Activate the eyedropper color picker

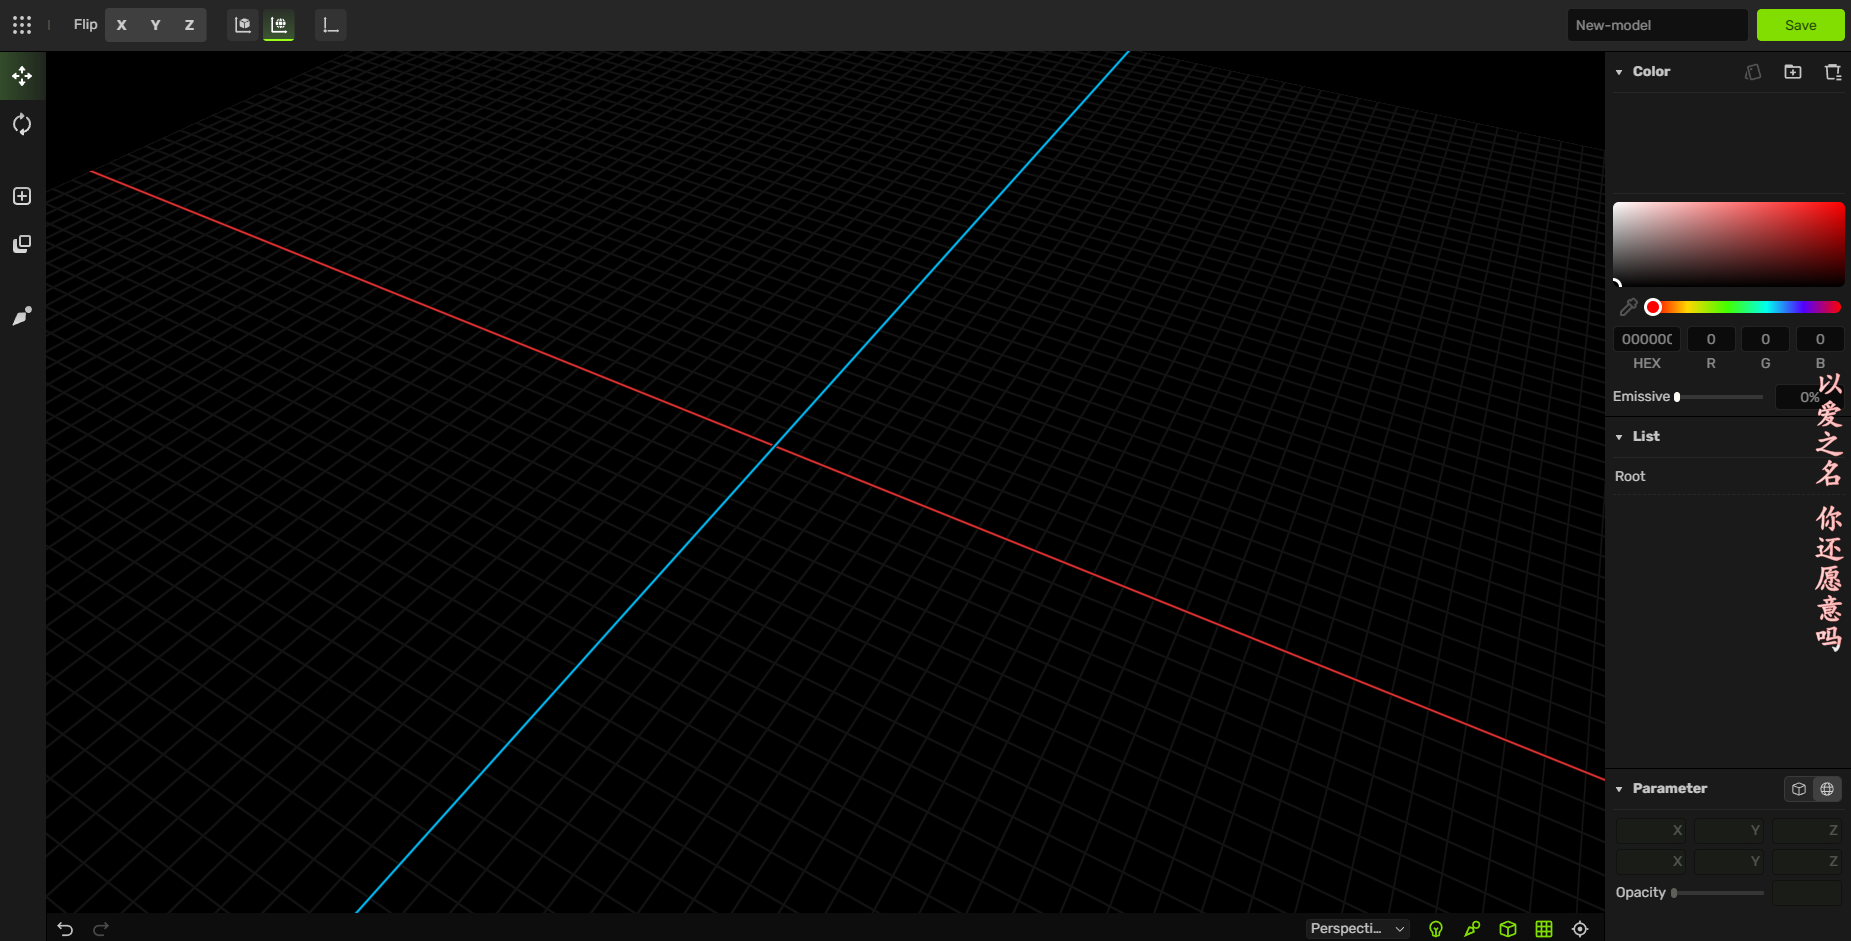click(1628, 307)
